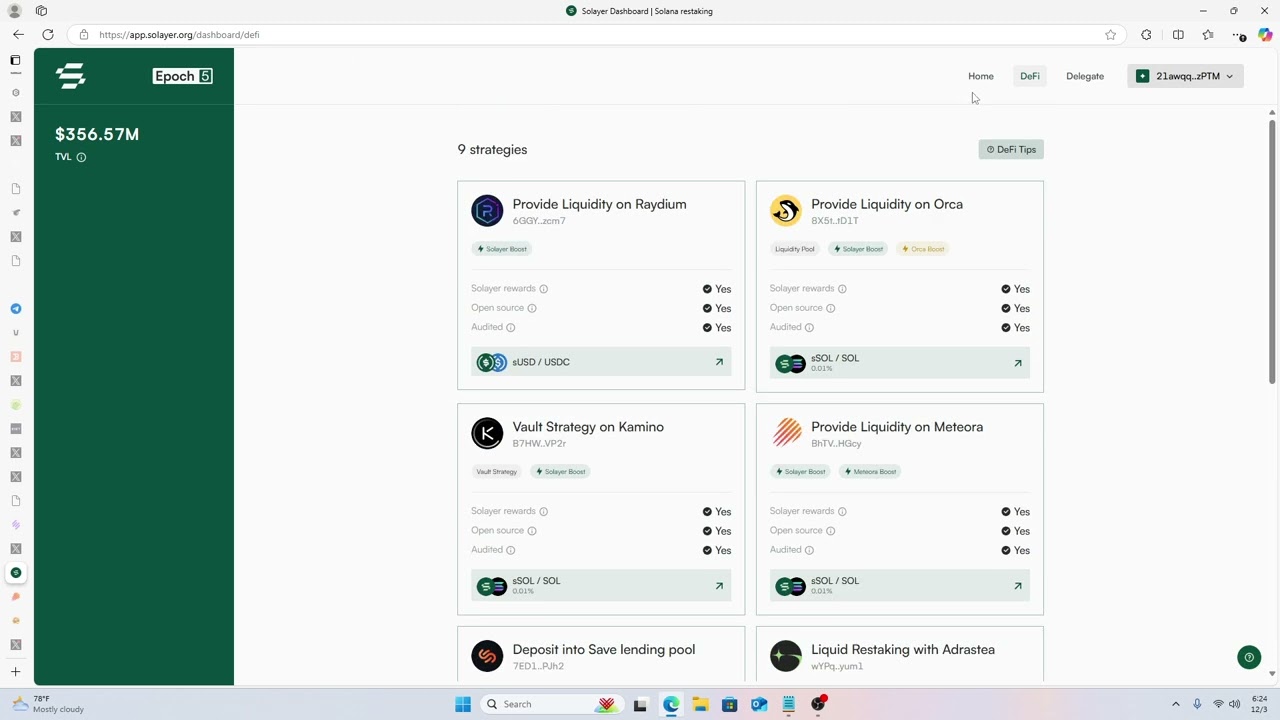Image resolution: width=1280 pixels, height=720 pixels.
Task: Click the Save lending pool logo icon
Action: (487, 657)
